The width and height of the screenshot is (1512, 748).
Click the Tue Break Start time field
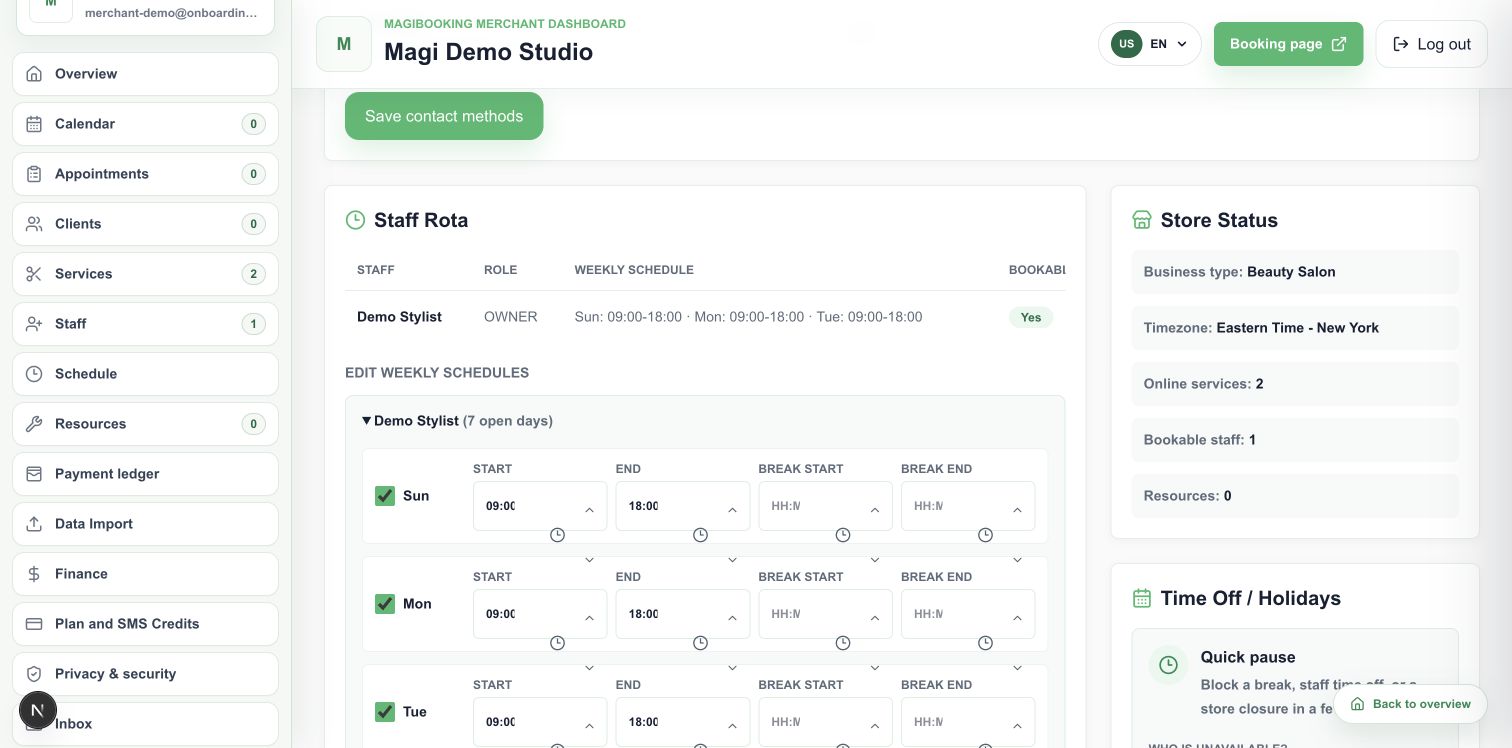pyautogui.click(x=825, y=722)
